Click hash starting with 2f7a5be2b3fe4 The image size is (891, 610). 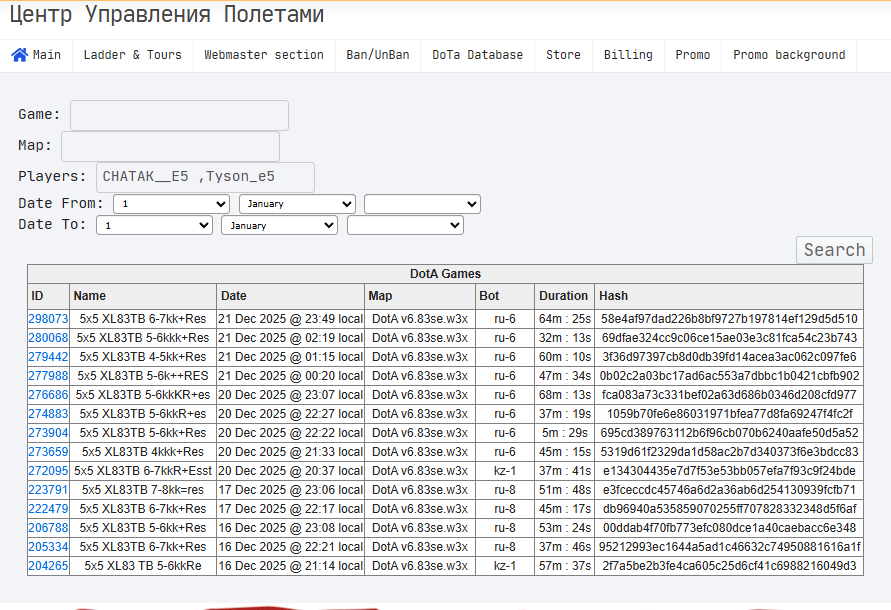point(729,566)
